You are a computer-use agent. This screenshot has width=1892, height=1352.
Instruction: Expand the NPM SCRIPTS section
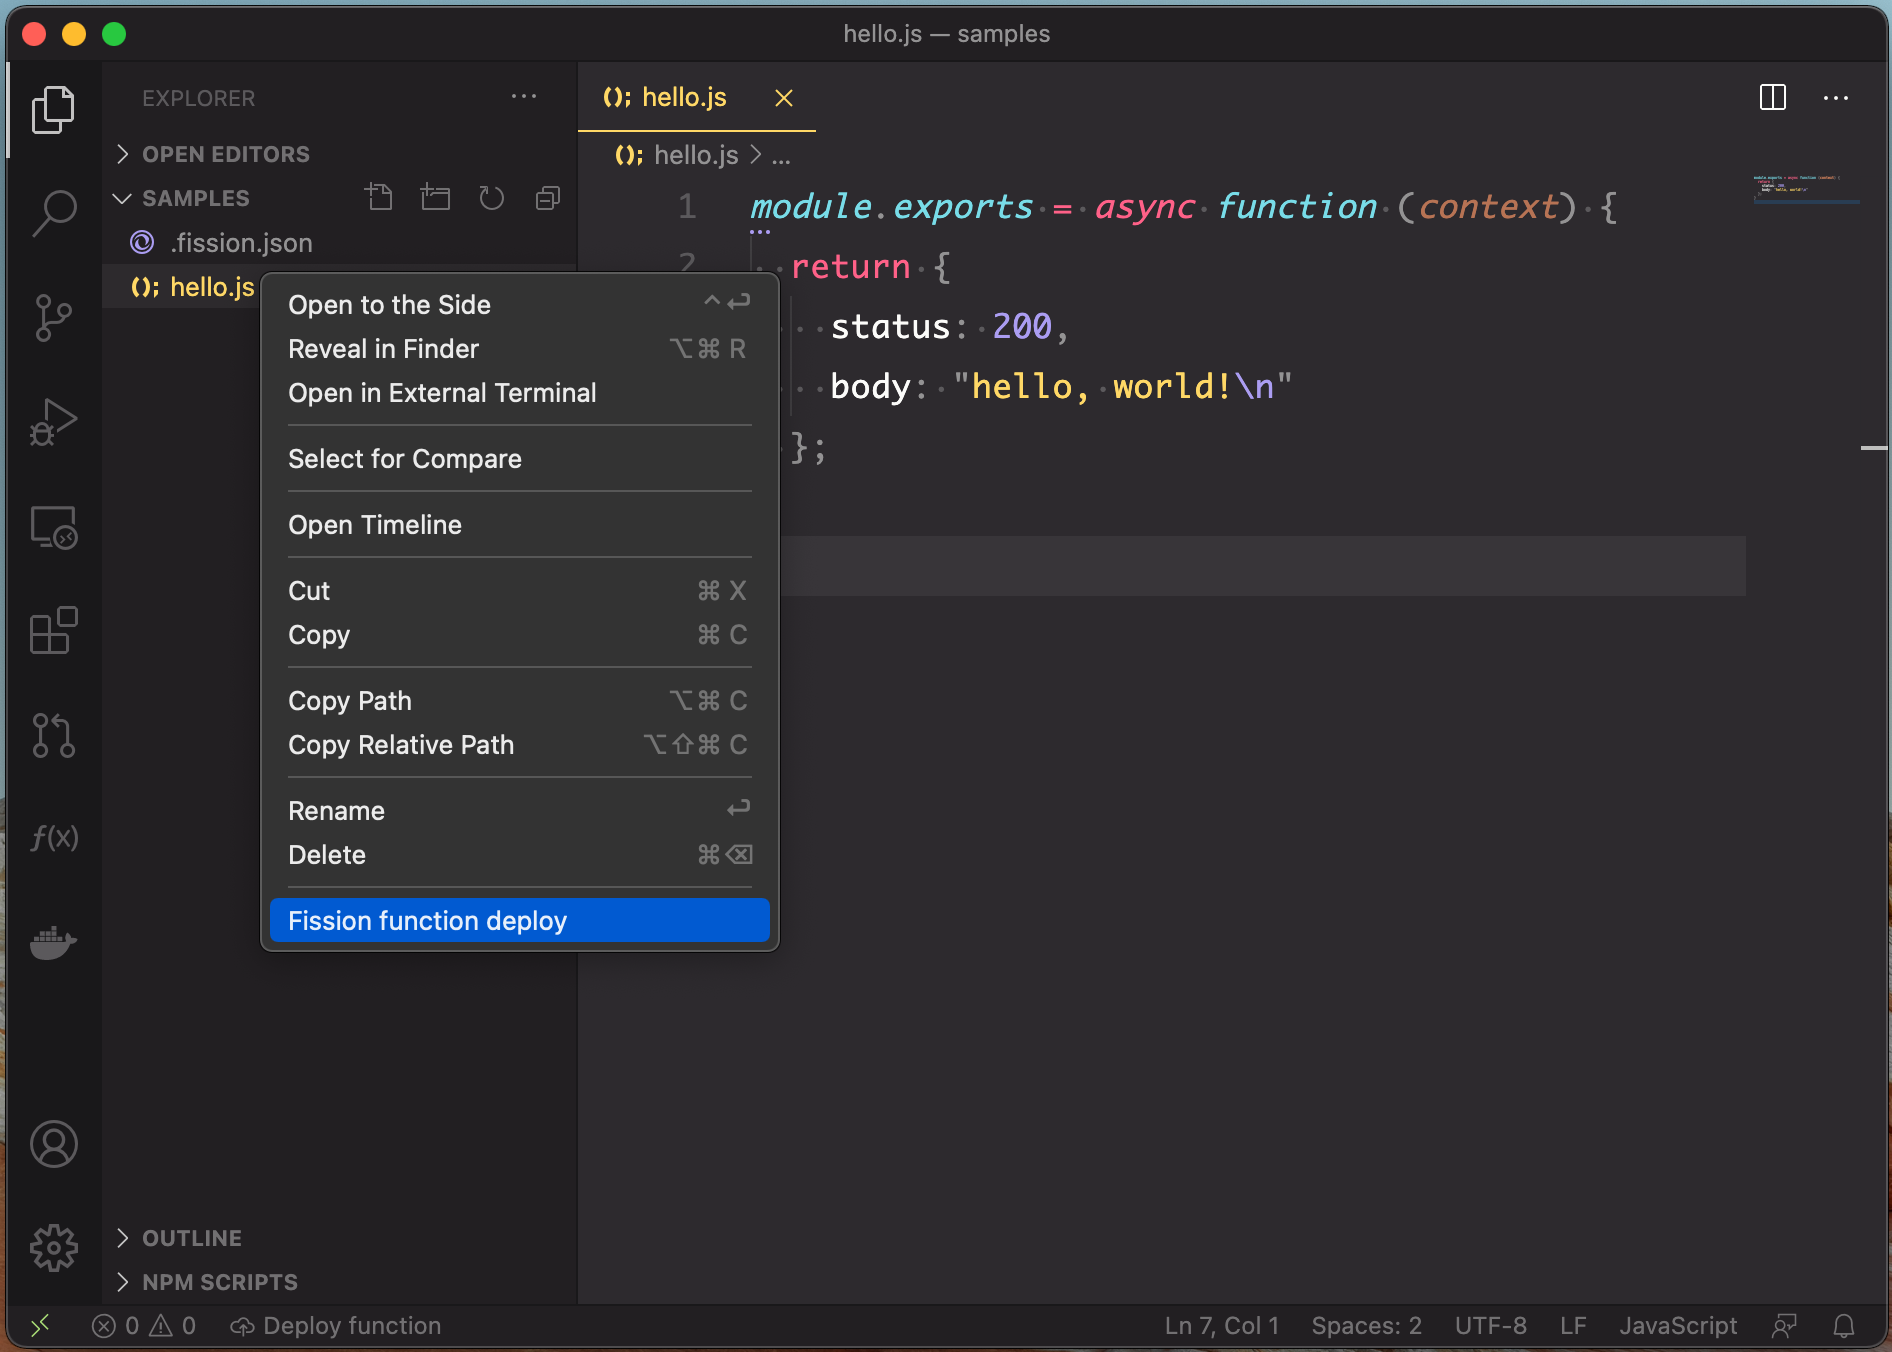coord(219,1282)
